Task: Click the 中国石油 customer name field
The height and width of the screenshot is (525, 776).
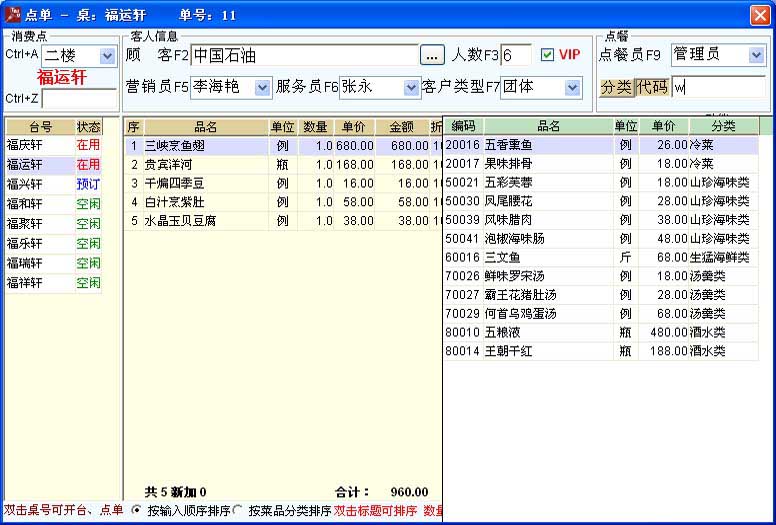Action: [x=302, y=55]
